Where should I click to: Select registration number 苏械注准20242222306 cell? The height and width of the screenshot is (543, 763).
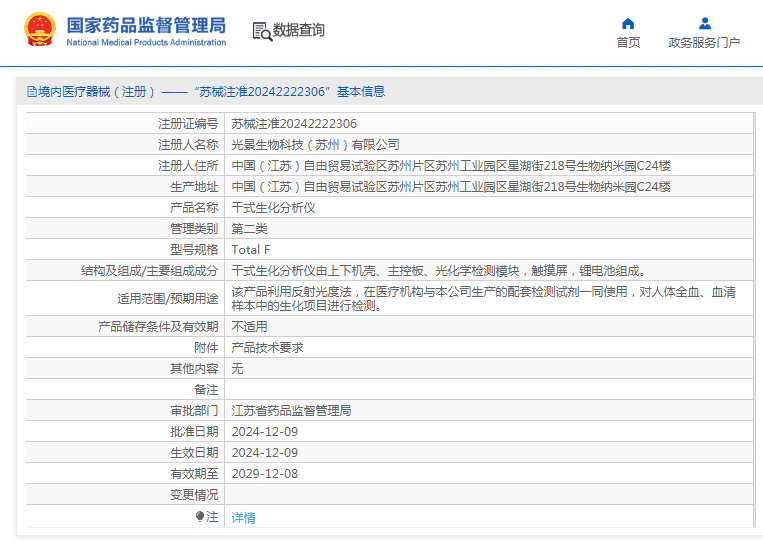coord(294,124)
